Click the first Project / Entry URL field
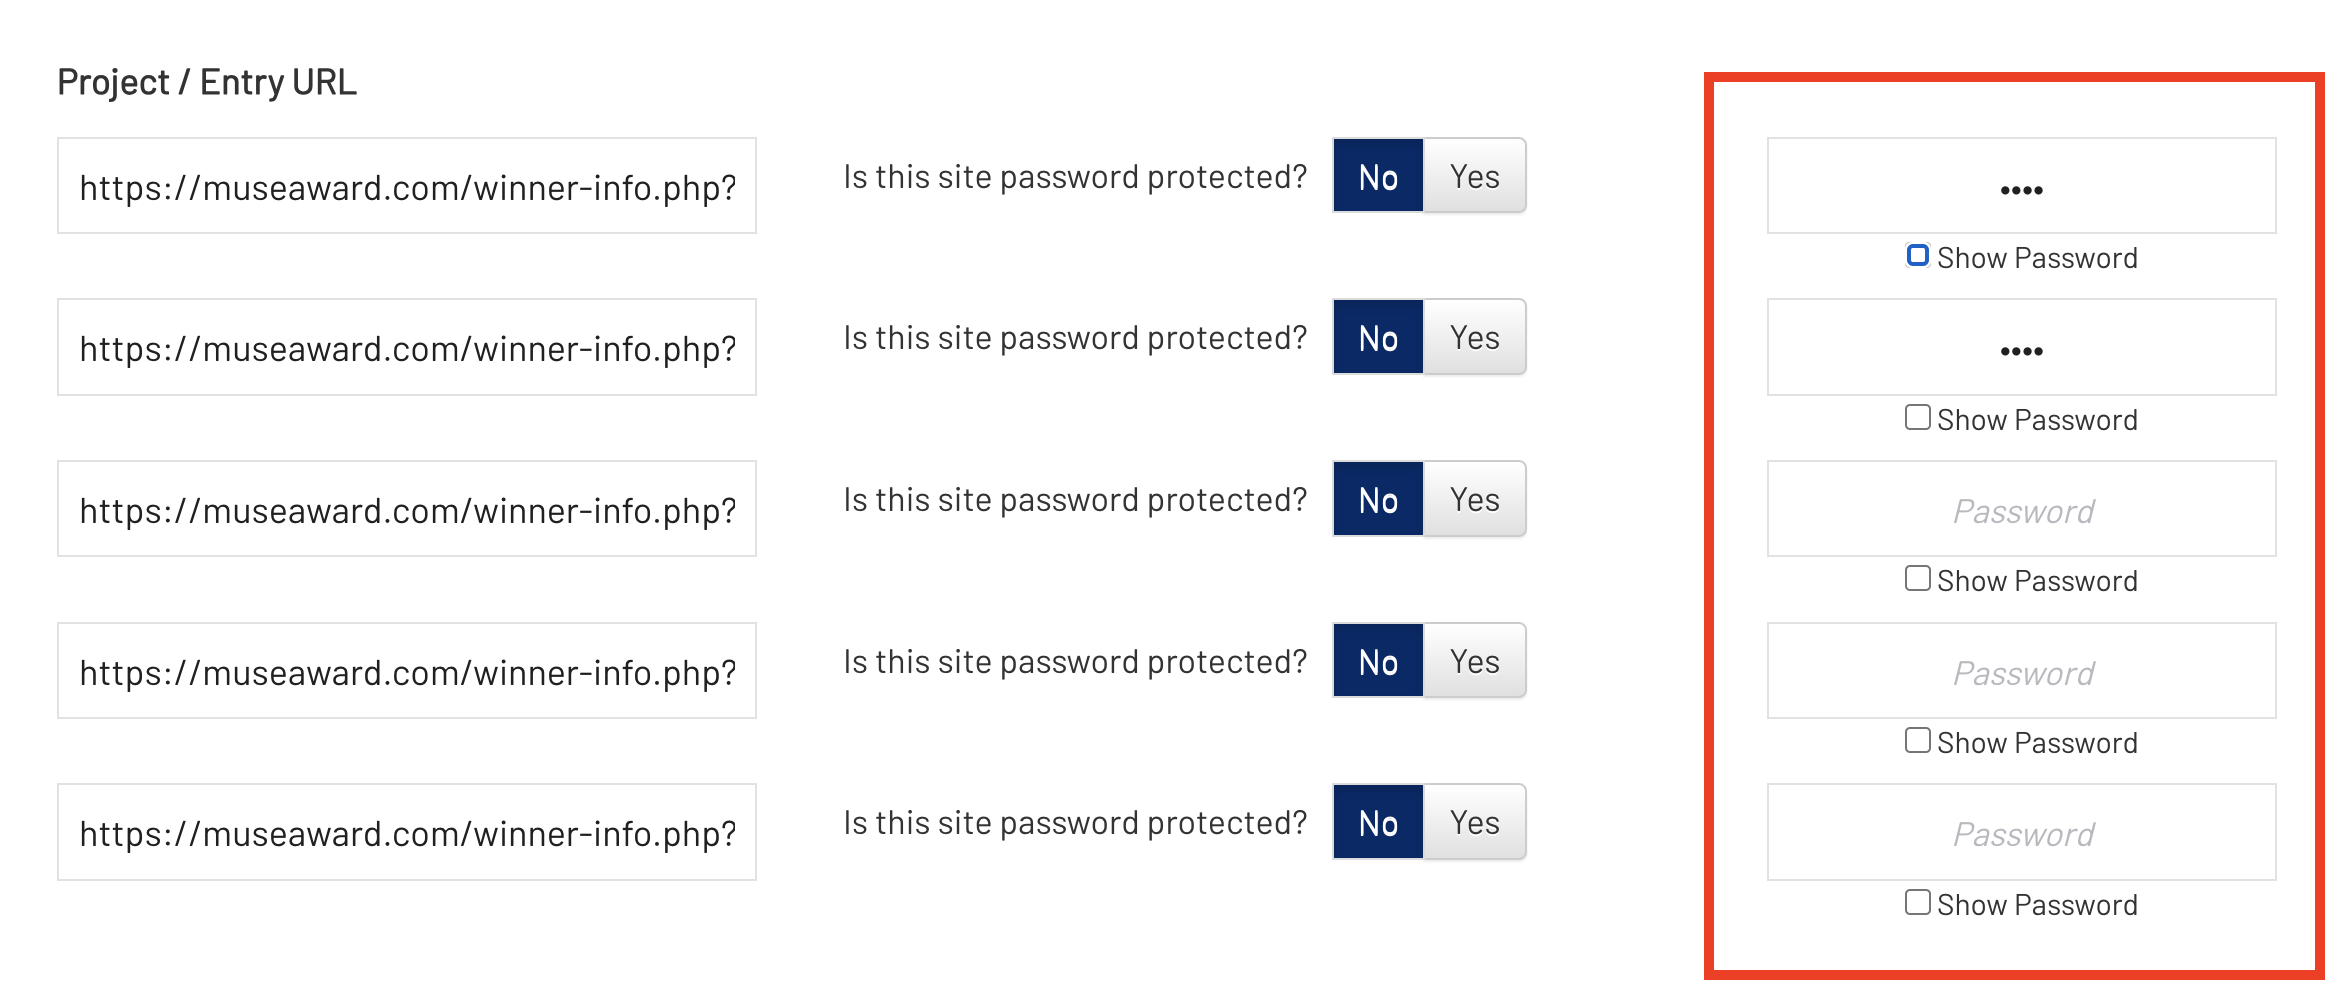 [407, 186]
